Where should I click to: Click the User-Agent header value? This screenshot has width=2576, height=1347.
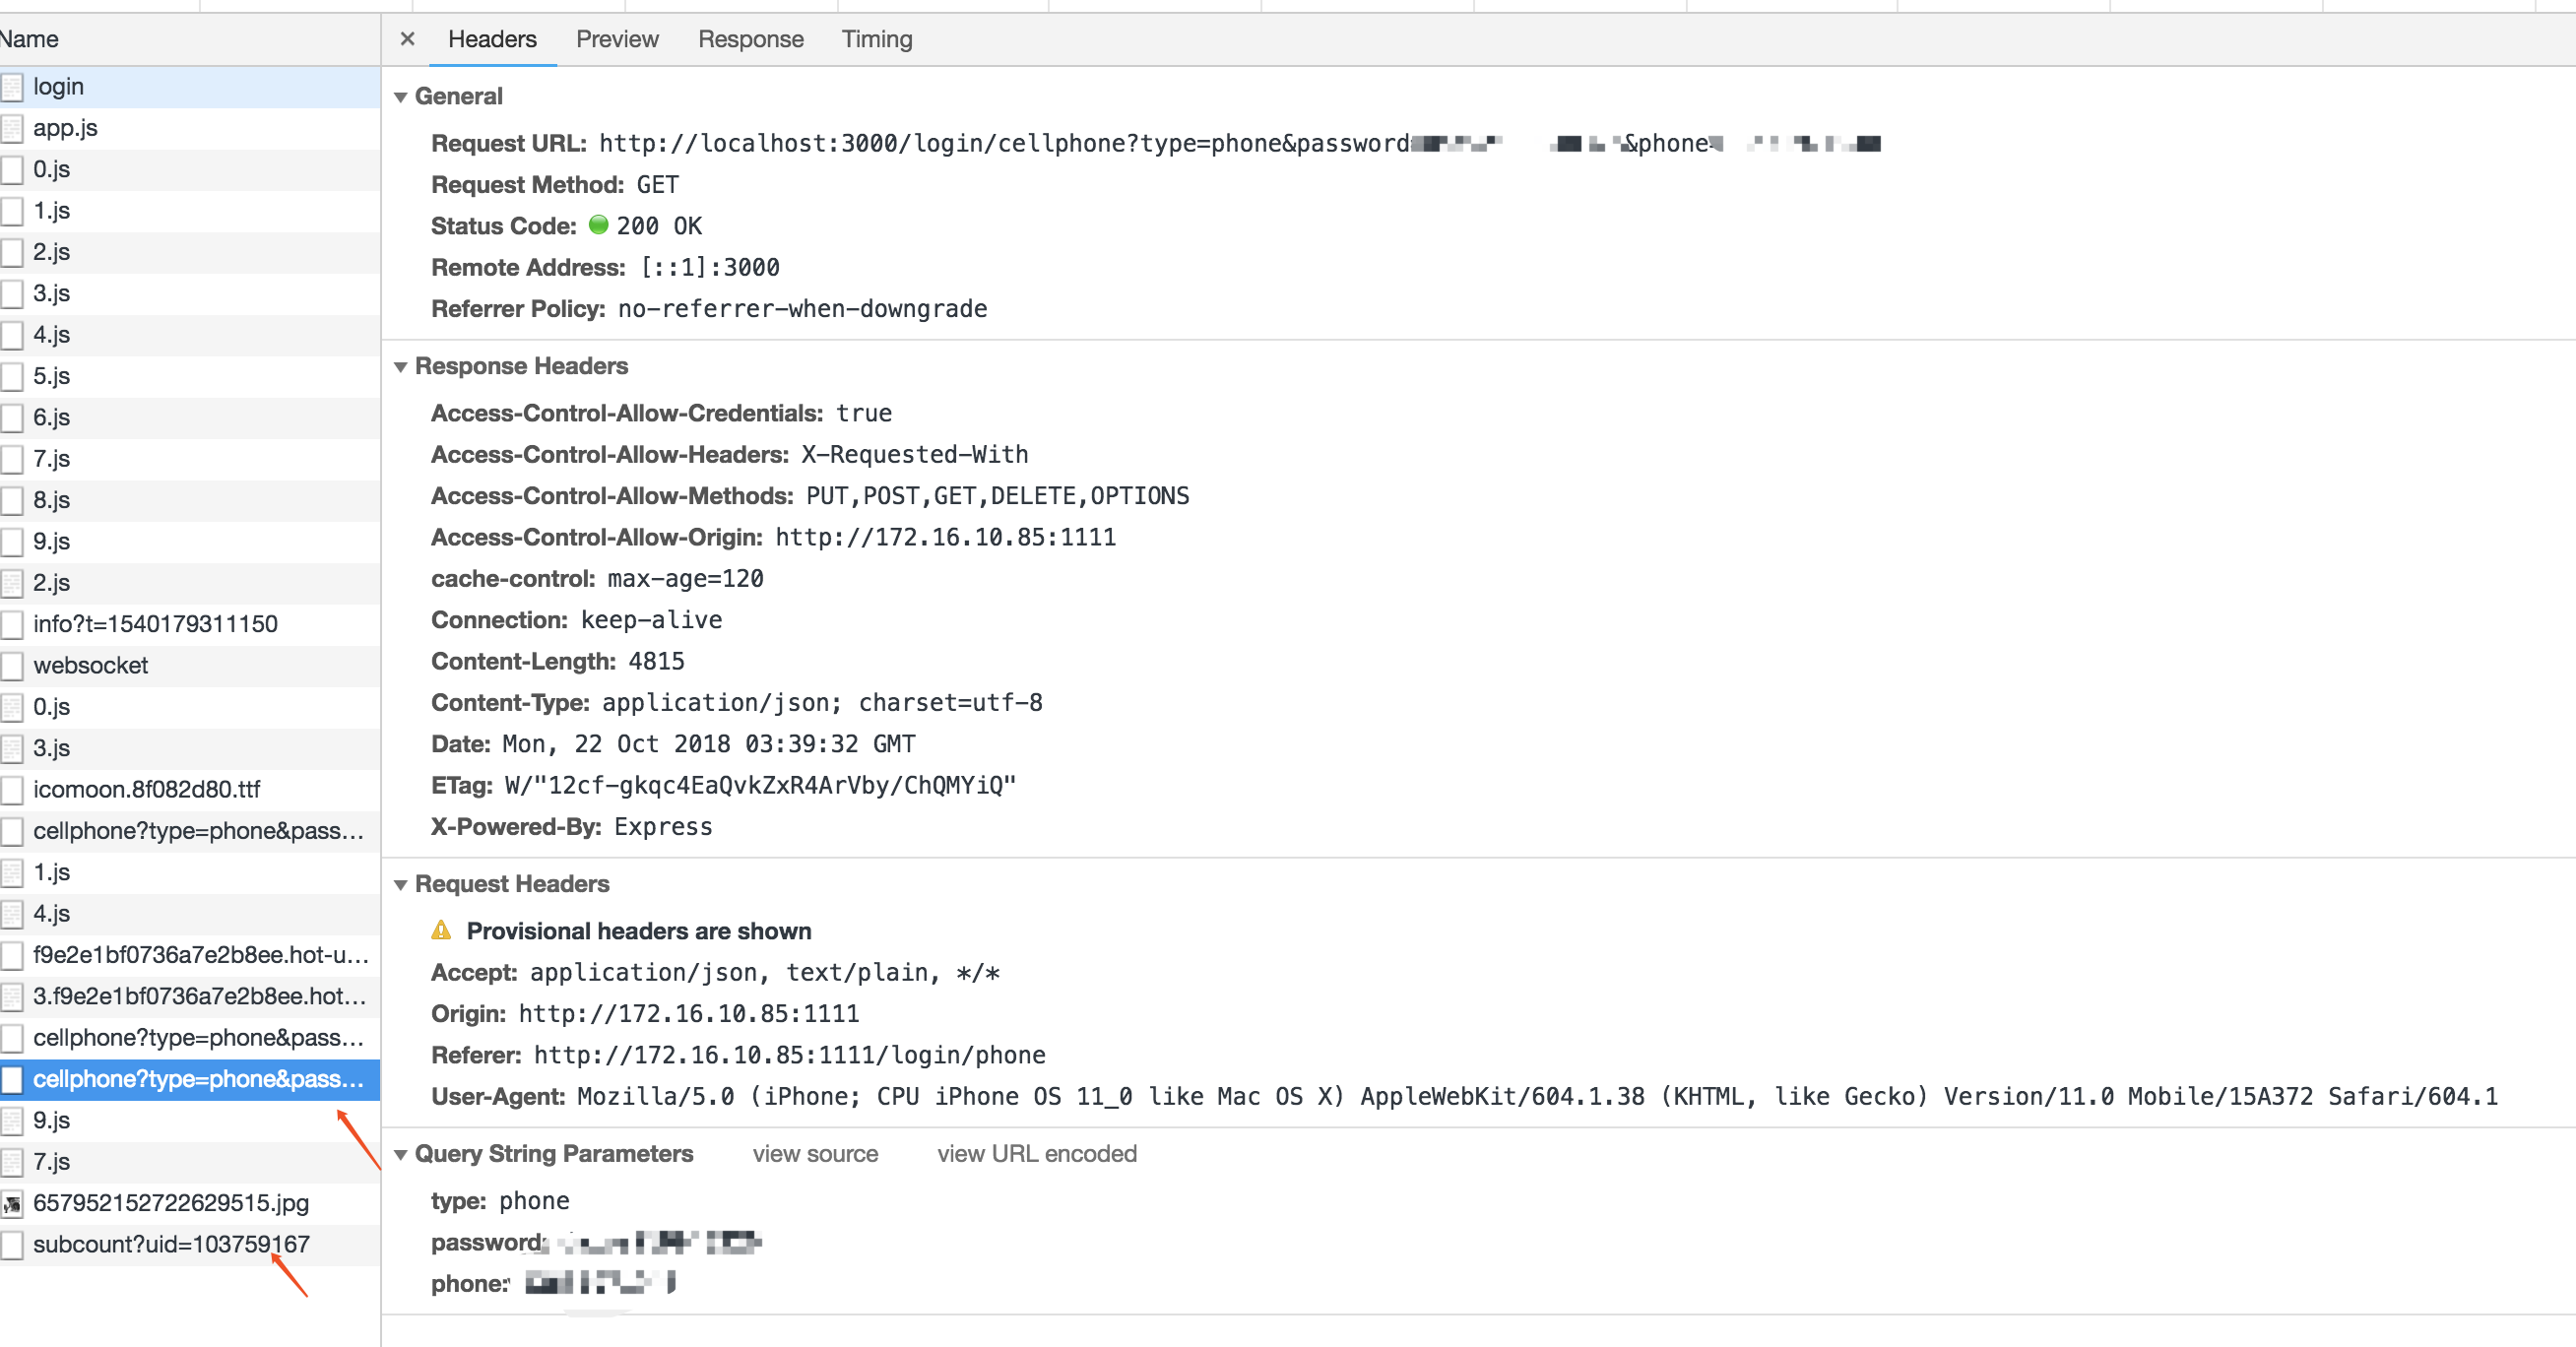point(1537,1096)
